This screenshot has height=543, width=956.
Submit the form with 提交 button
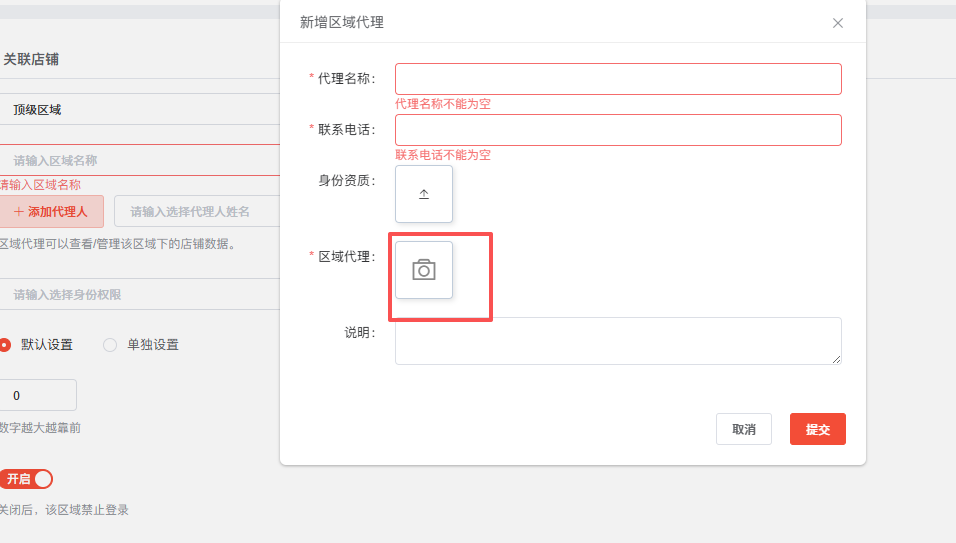[x=817, y=429]
